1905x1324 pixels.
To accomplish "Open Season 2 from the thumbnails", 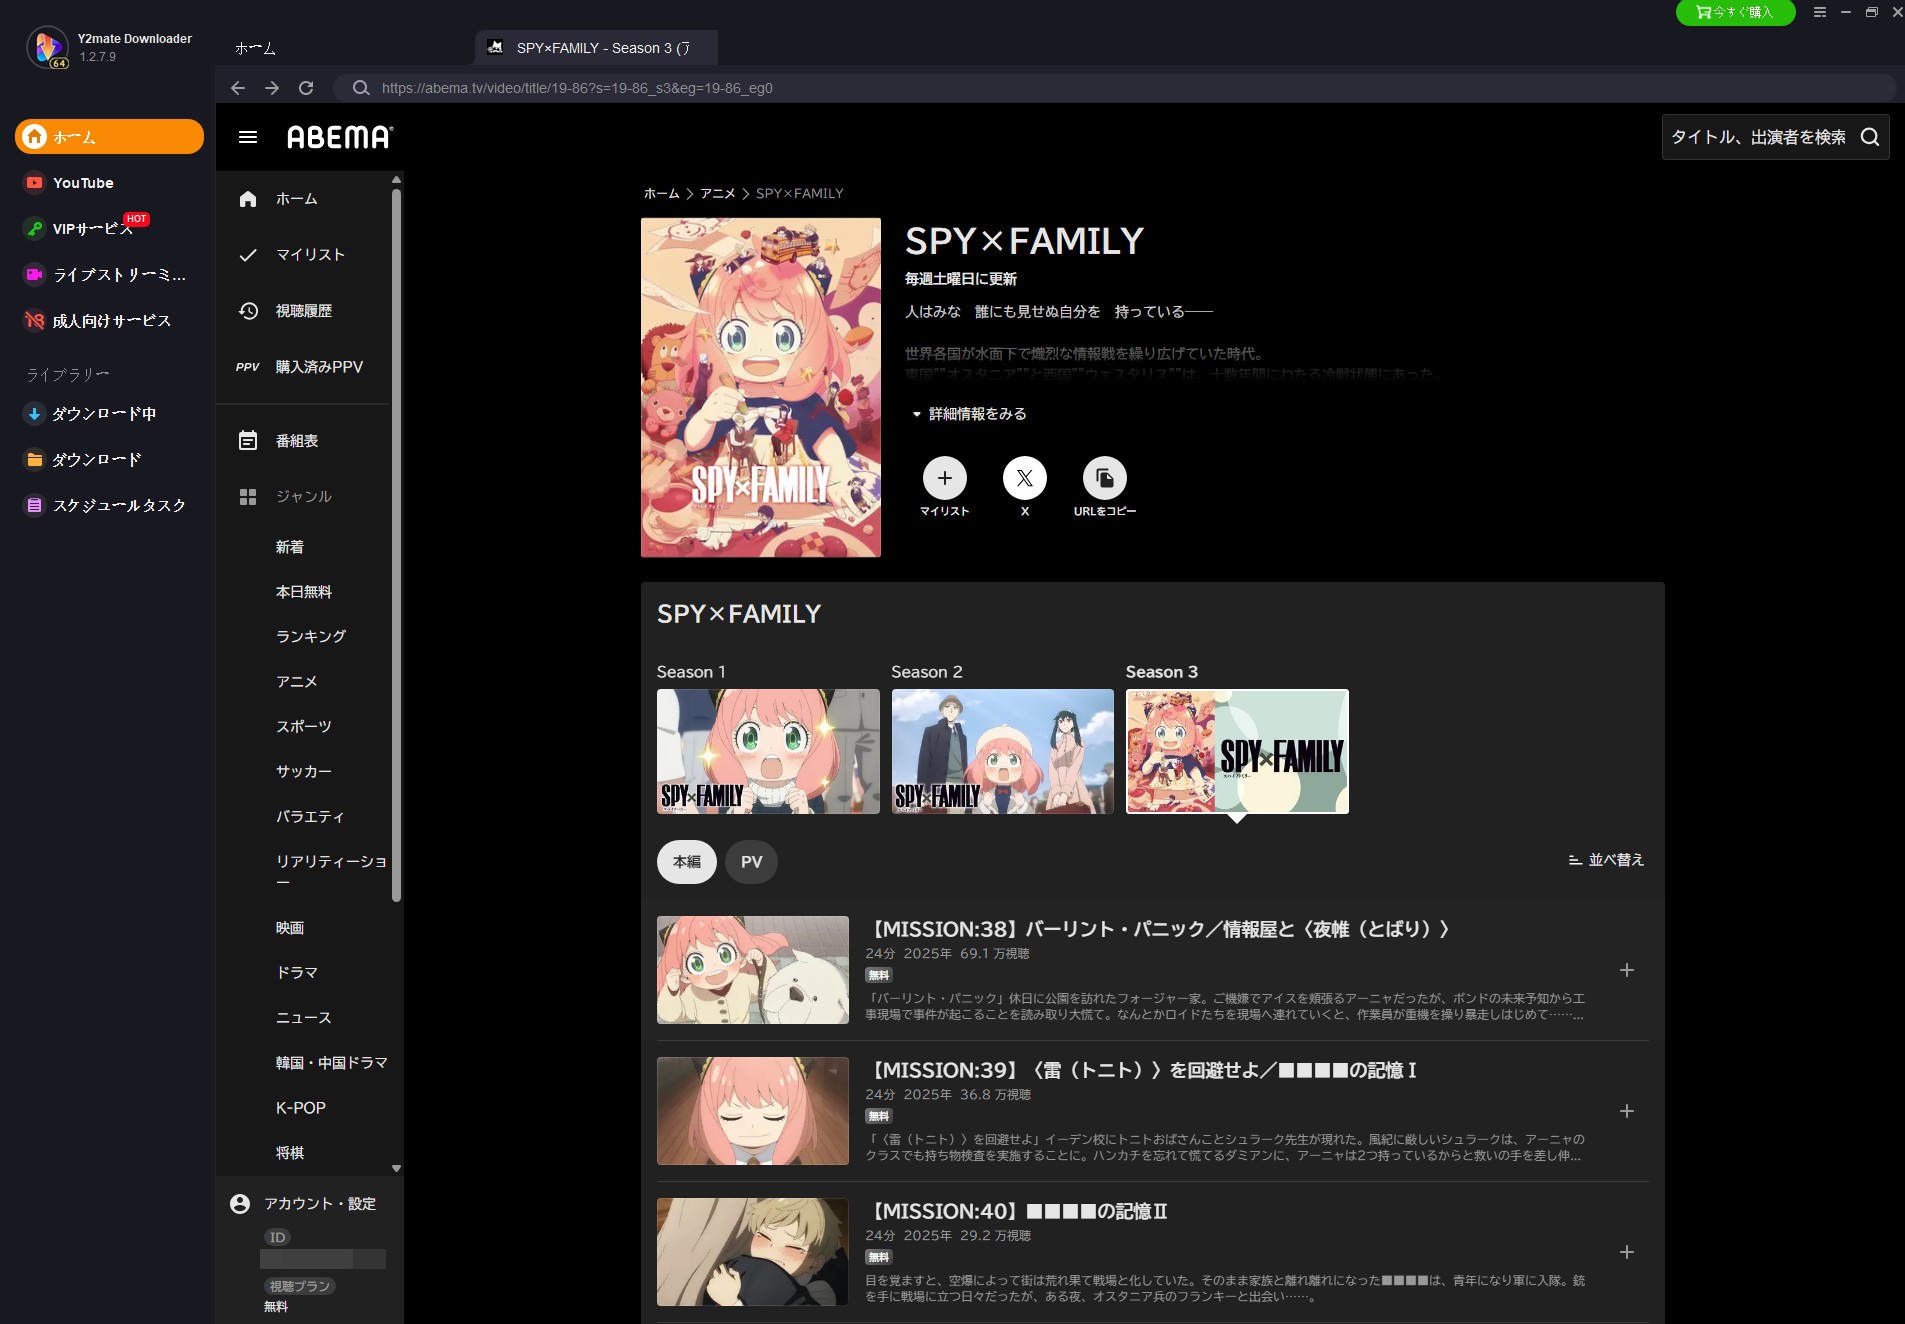I will (x=1001, y=751).
